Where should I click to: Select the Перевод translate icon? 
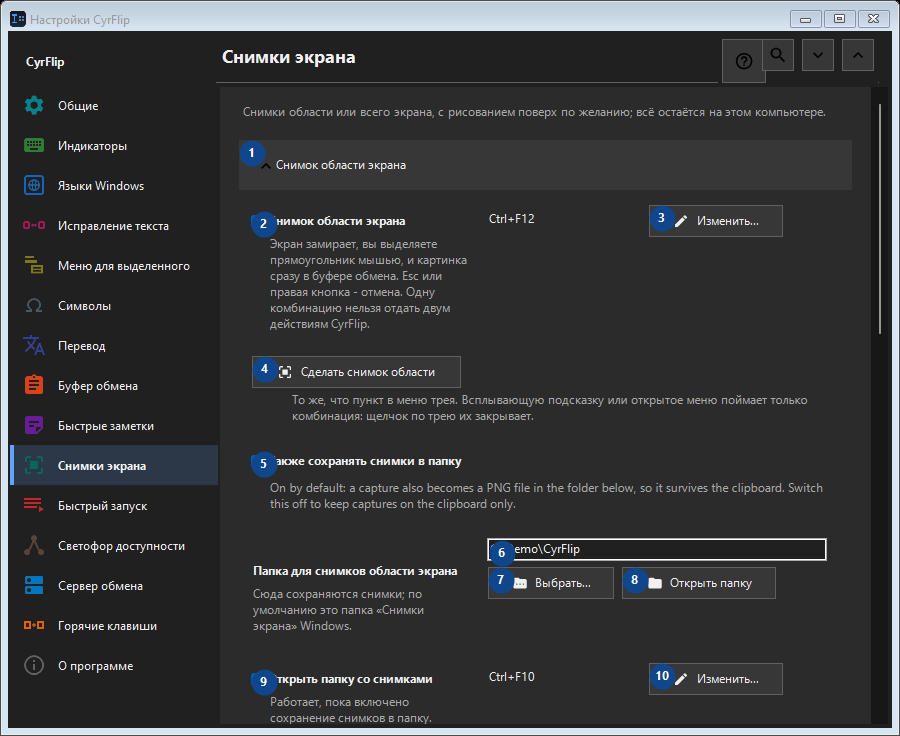34,346
